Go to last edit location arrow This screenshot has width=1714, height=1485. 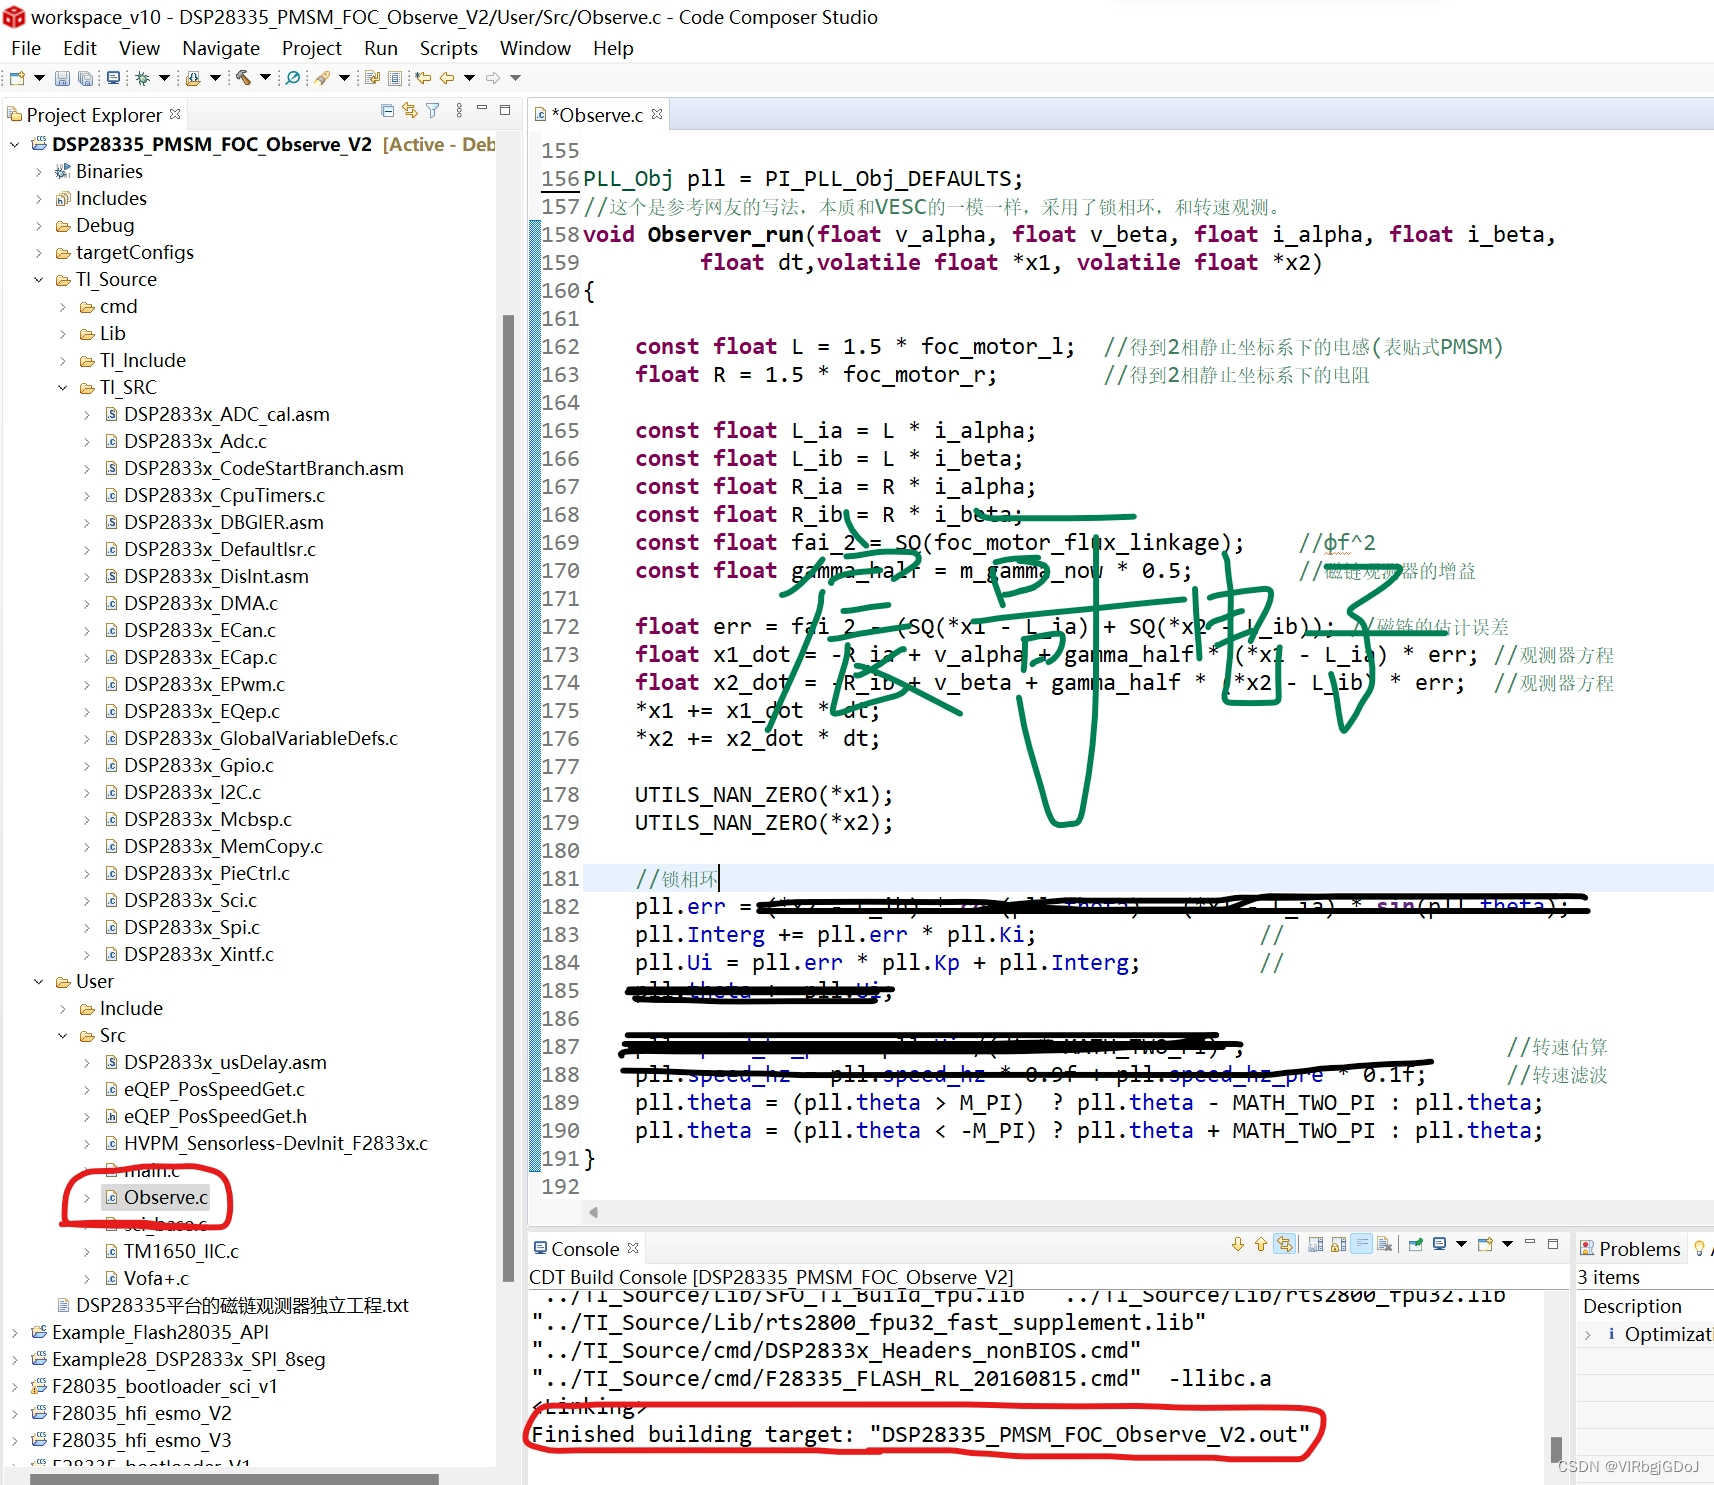tap(423, 78)
